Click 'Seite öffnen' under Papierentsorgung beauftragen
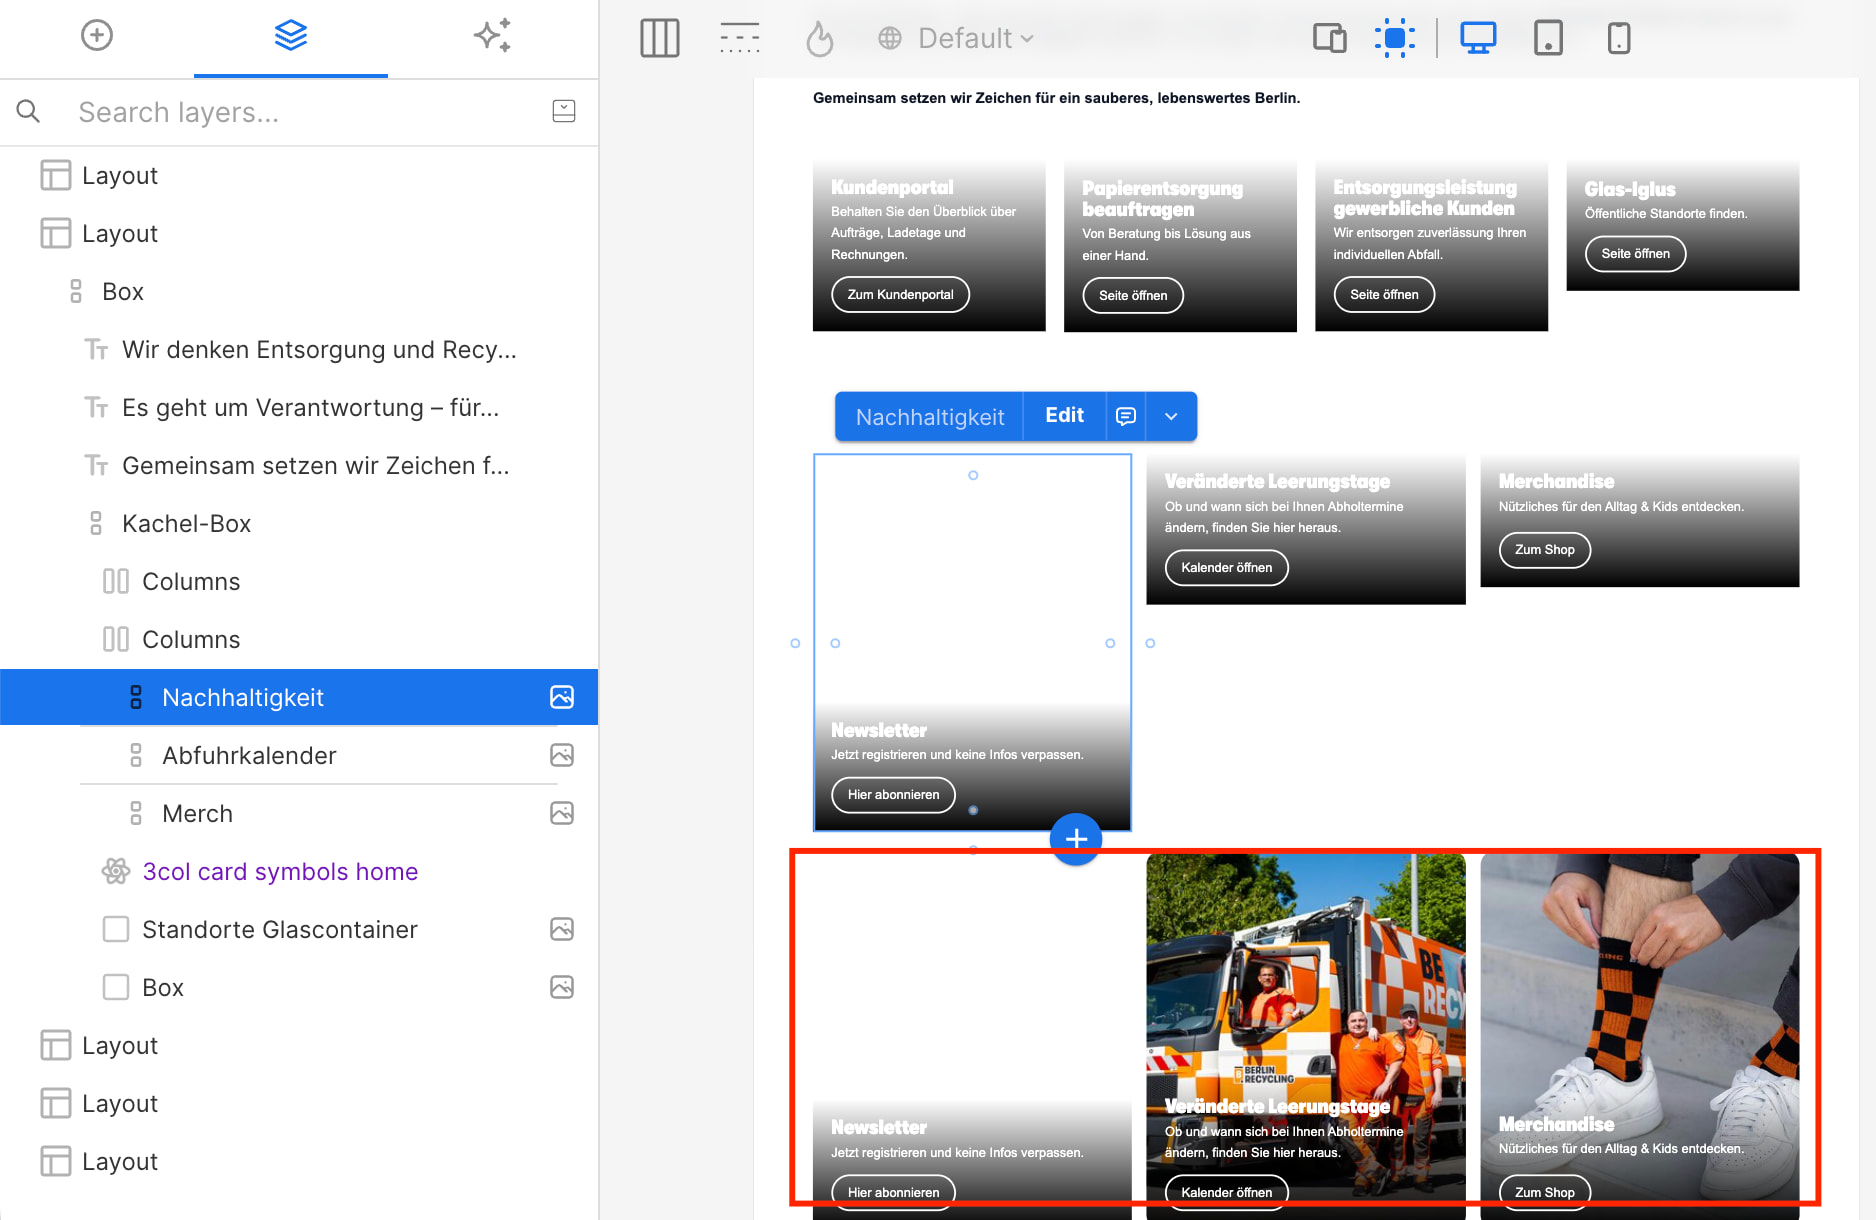Image resolution: width=1876 pixels, height=1220 pixels. pyautogui.click(x=1133, y=295)
